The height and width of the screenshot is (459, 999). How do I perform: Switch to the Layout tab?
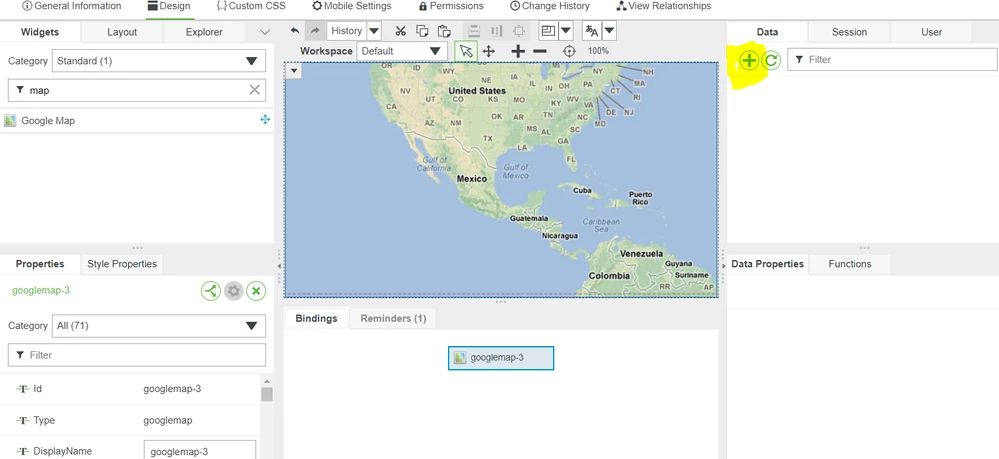point(122,32)
